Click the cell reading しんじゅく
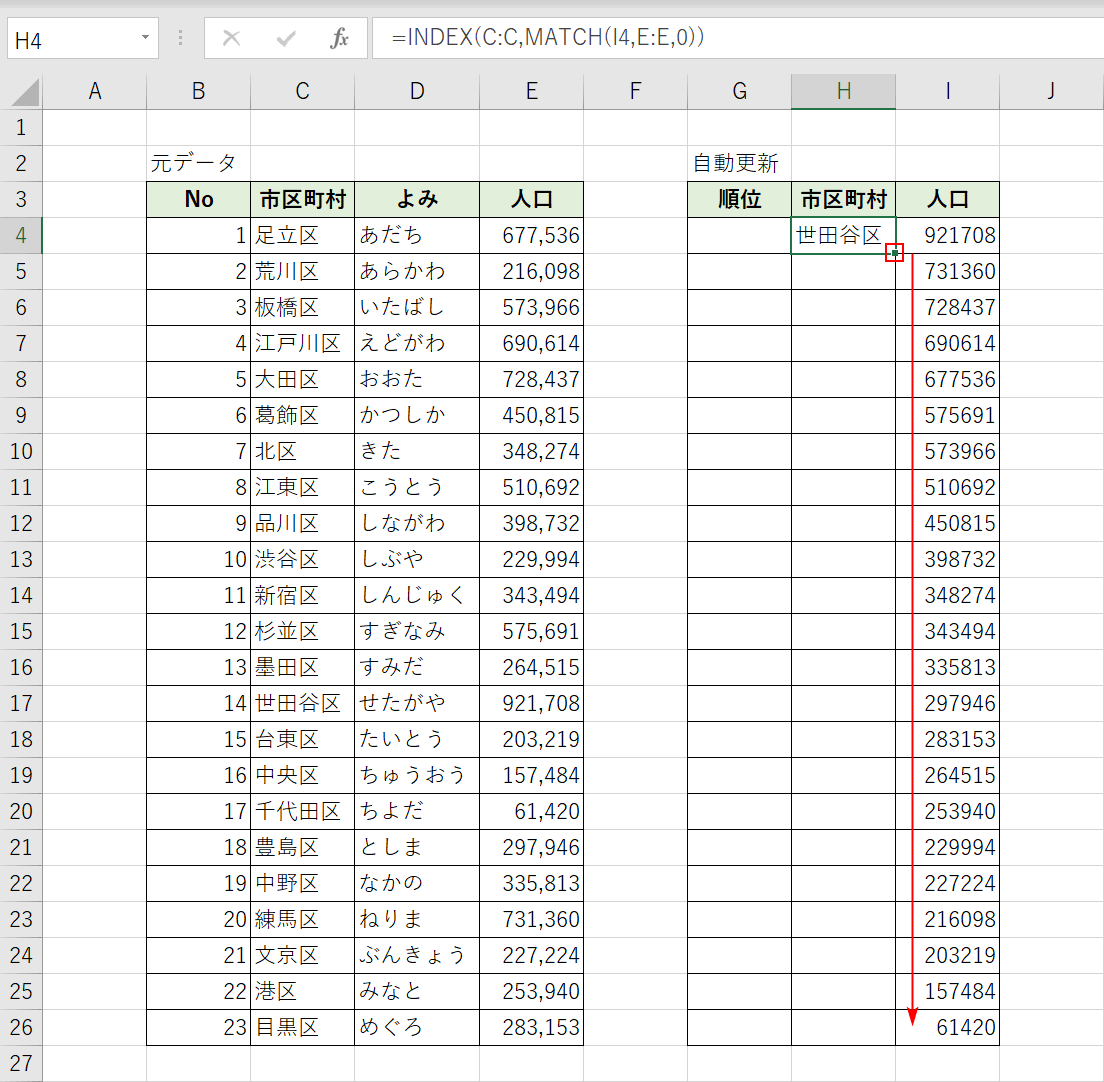The height and width of the screenshot is (1082, 1104). pyautogui.click(x=417, y=596)
